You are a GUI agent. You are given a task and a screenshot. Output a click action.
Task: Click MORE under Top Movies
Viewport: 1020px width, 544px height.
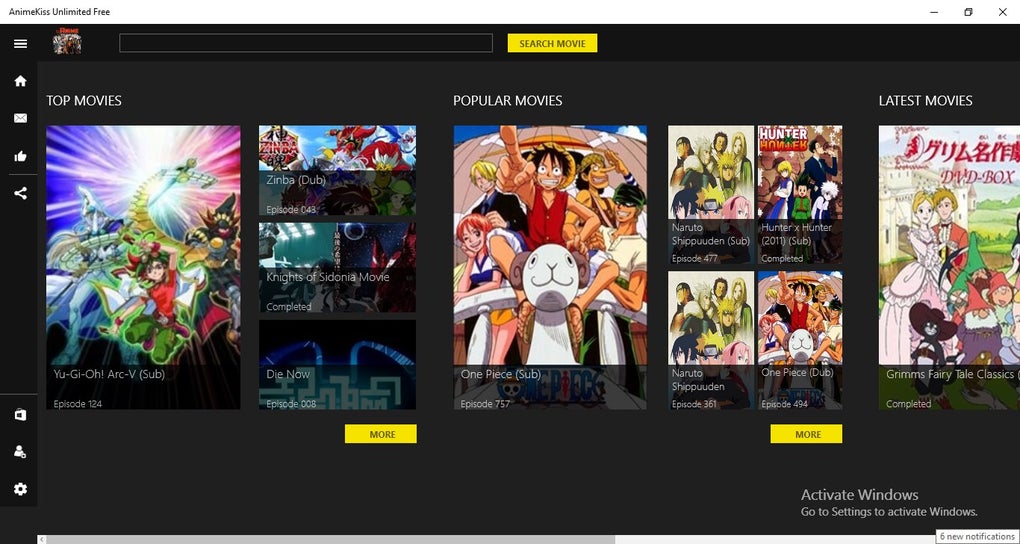click(381, 434)
